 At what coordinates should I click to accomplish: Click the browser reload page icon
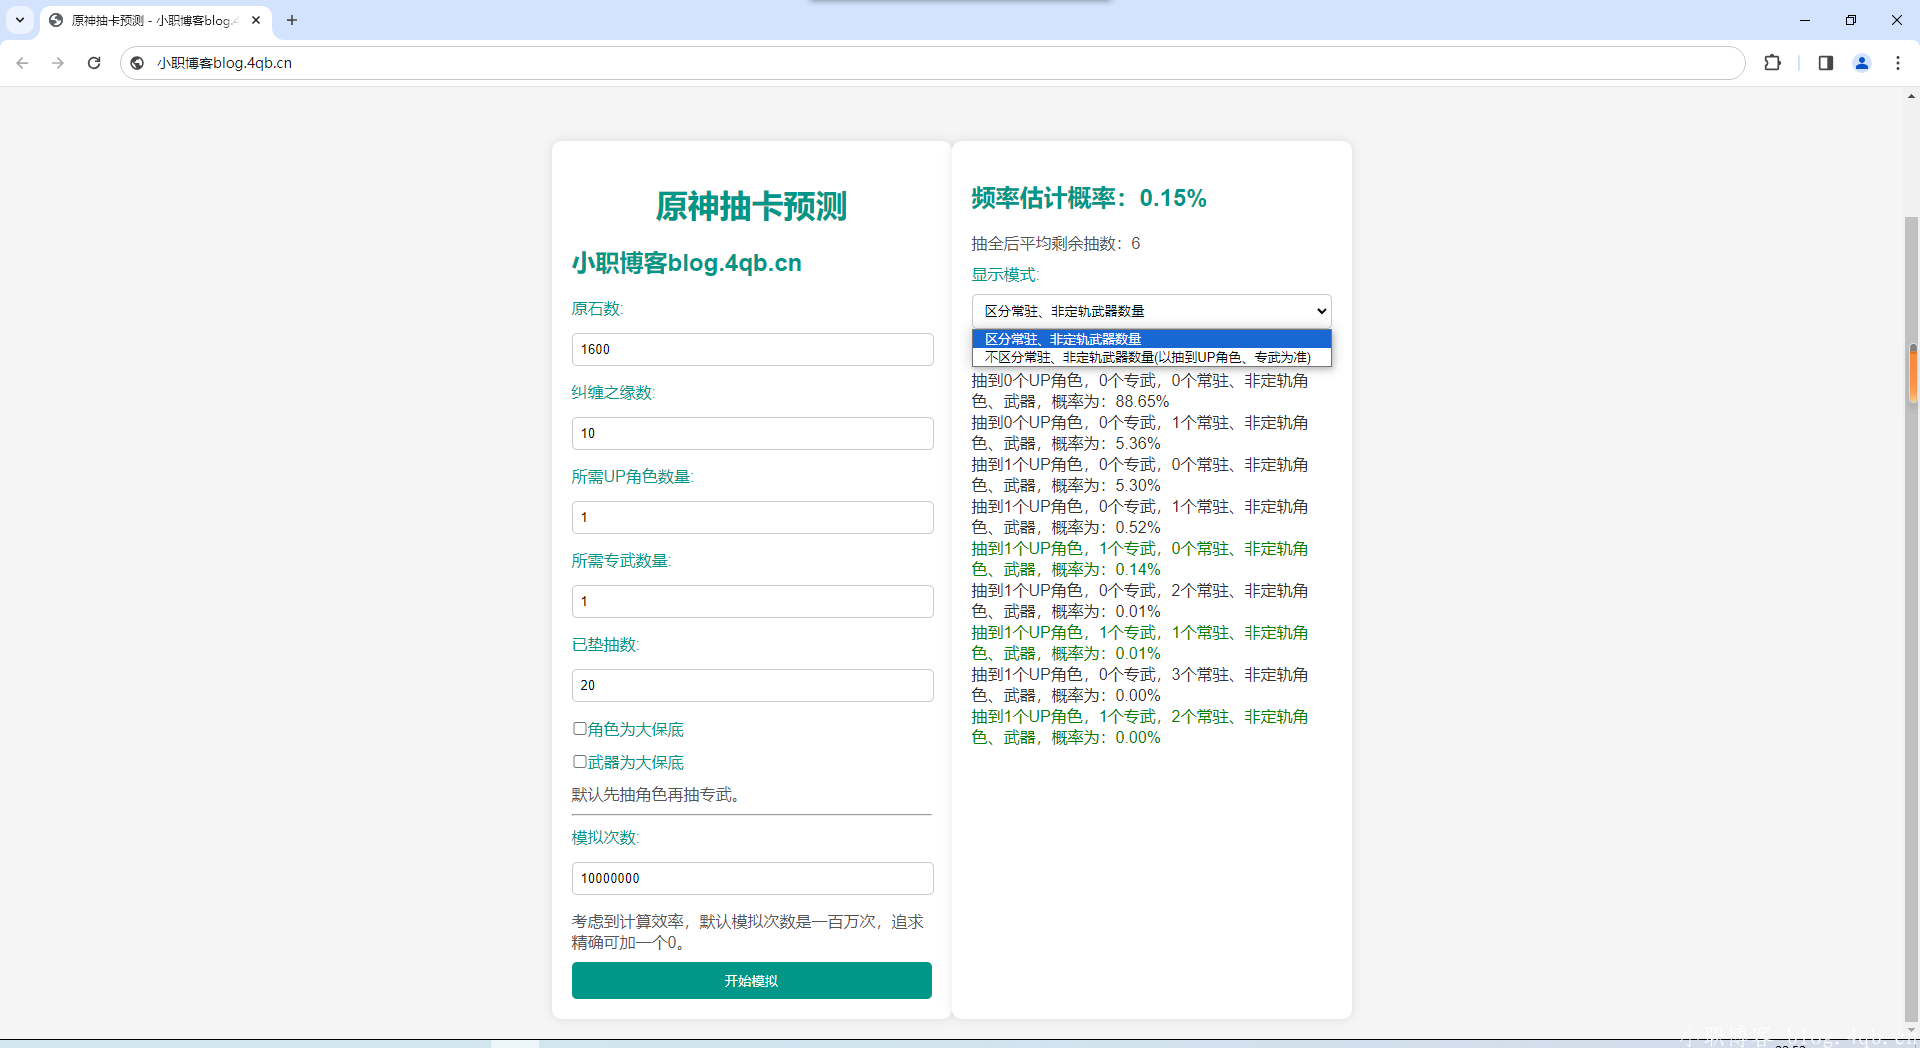click(94, 63)
